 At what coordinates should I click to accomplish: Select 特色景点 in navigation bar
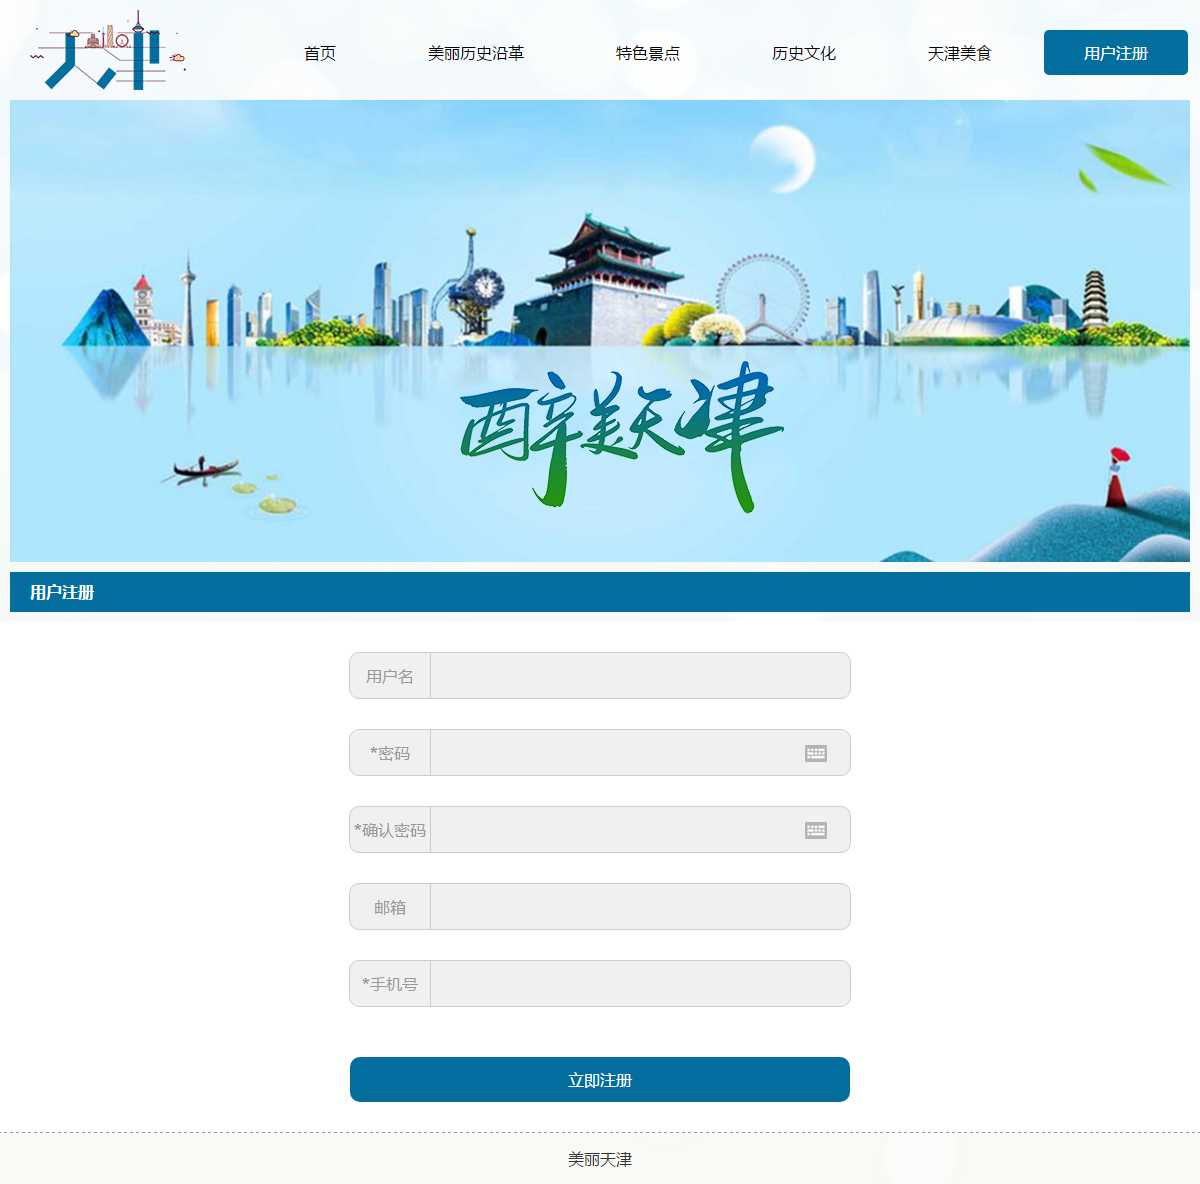click(648, 53)
